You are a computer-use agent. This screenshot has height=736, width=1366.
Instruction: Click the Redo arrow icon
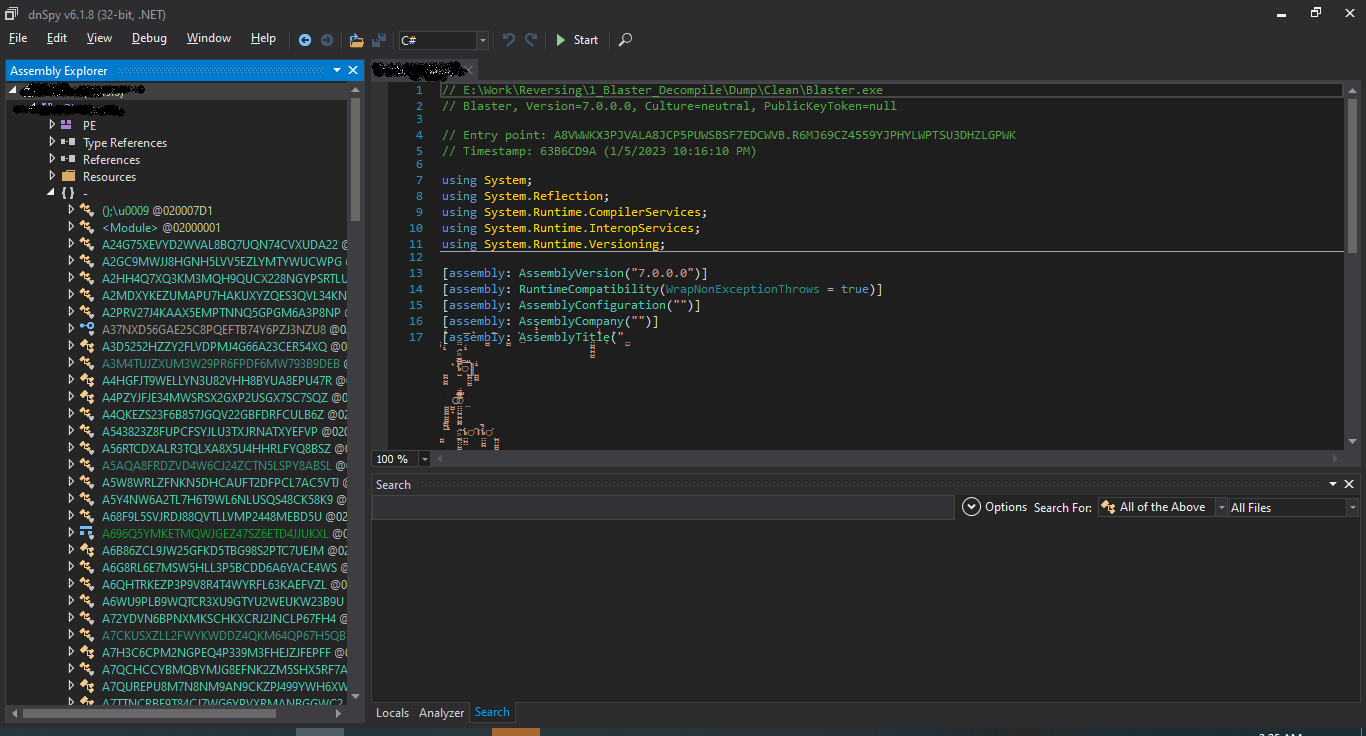click(x=530, y=40)
